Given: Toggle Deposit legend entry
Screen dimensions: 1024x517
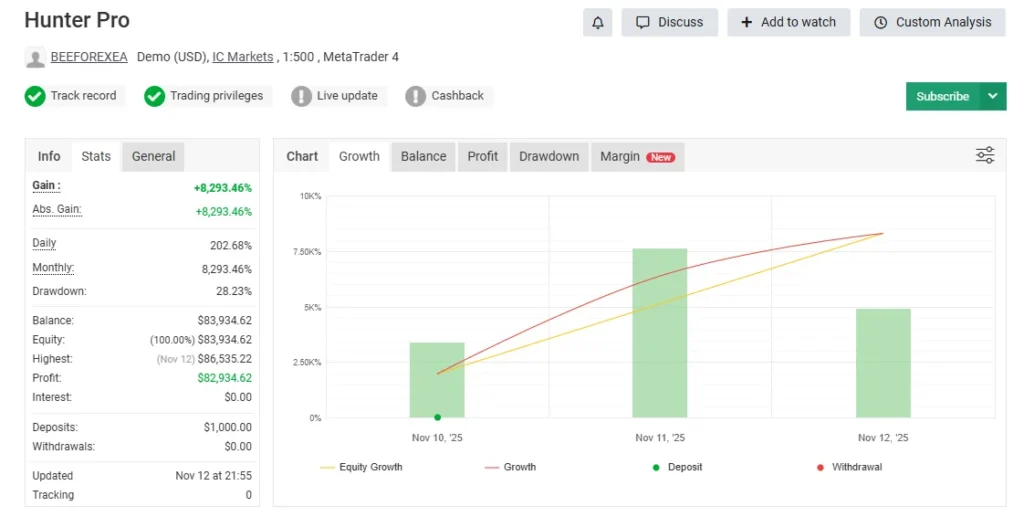Looking at the screenshot, I should tap(677, 467).
